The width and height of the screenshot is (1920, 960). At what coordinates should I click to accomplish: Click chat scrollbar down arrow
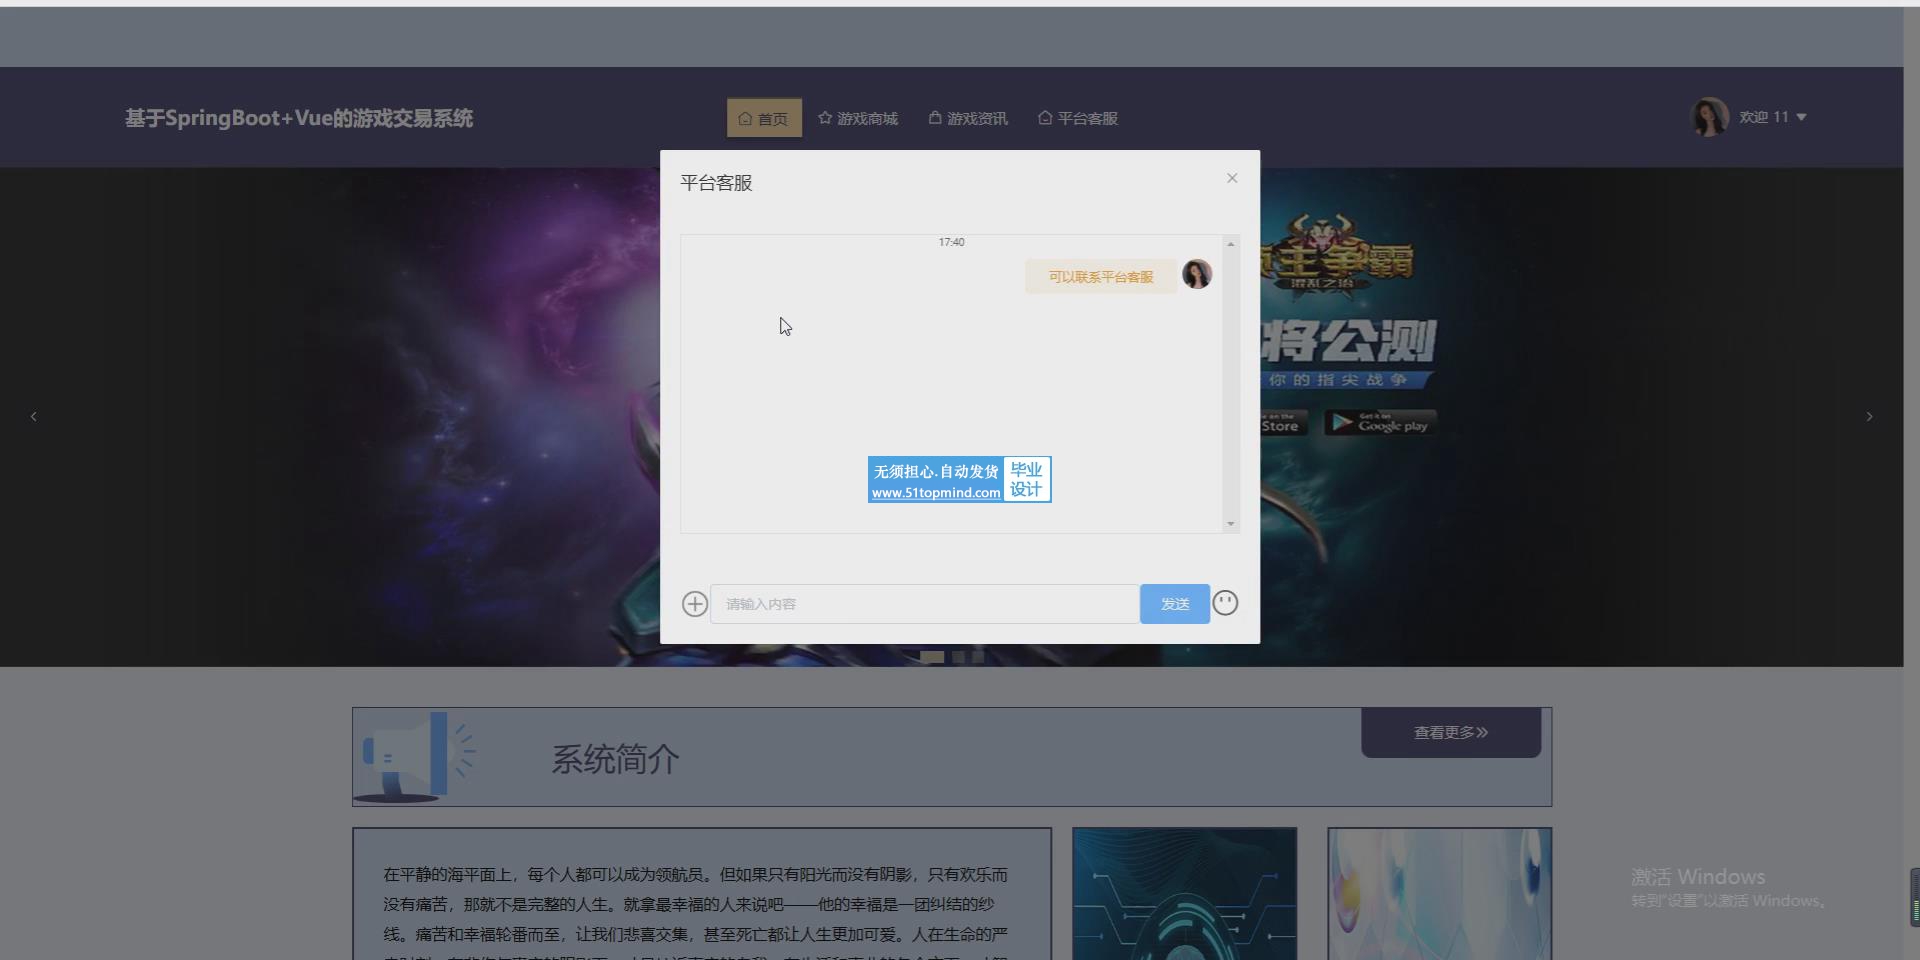coord(1231,523)
